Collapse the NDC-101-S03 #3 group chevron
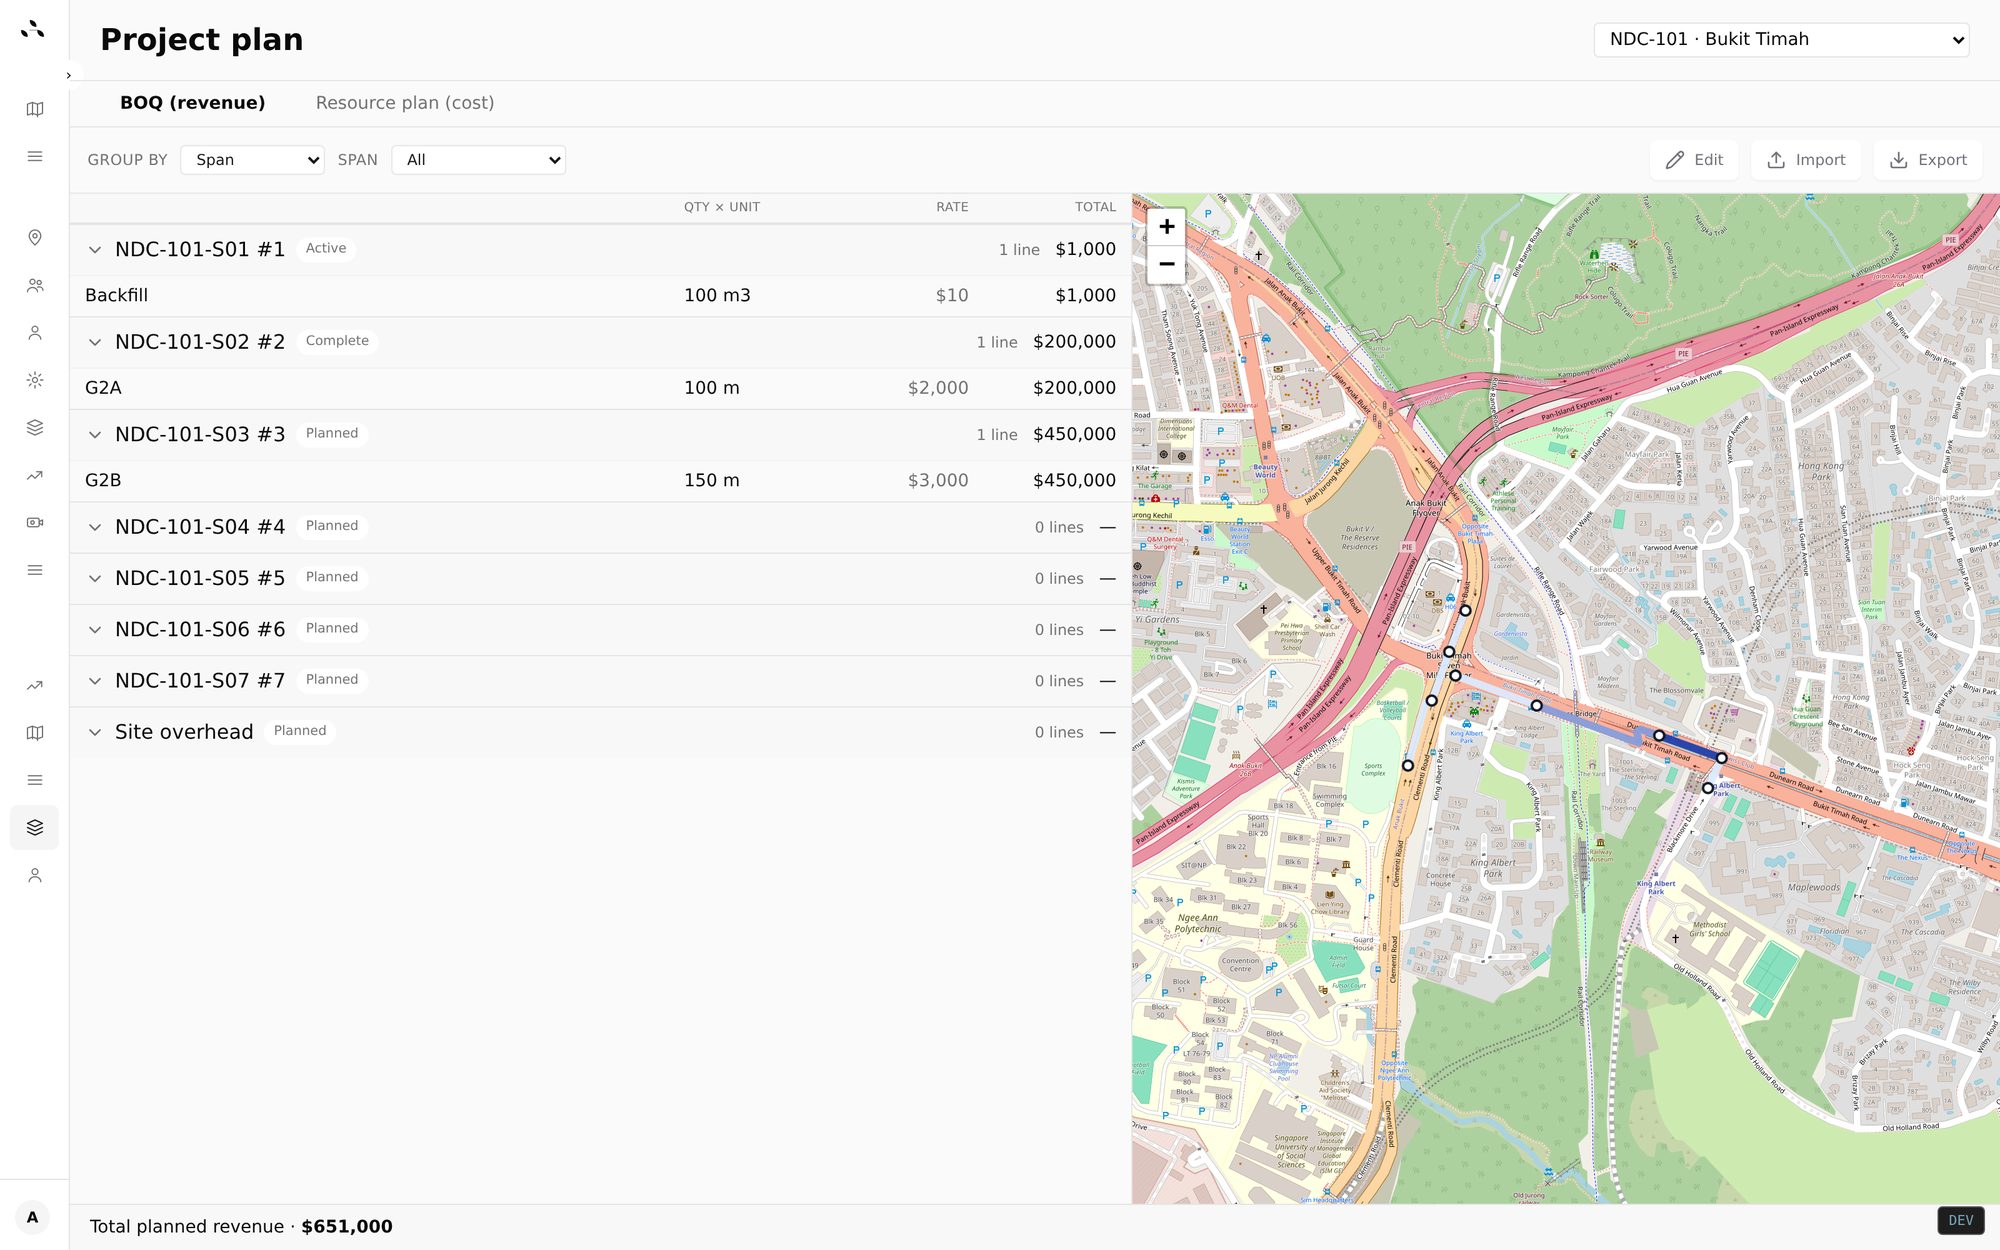Screen dimensions: 2000x1250 [95, 435]
